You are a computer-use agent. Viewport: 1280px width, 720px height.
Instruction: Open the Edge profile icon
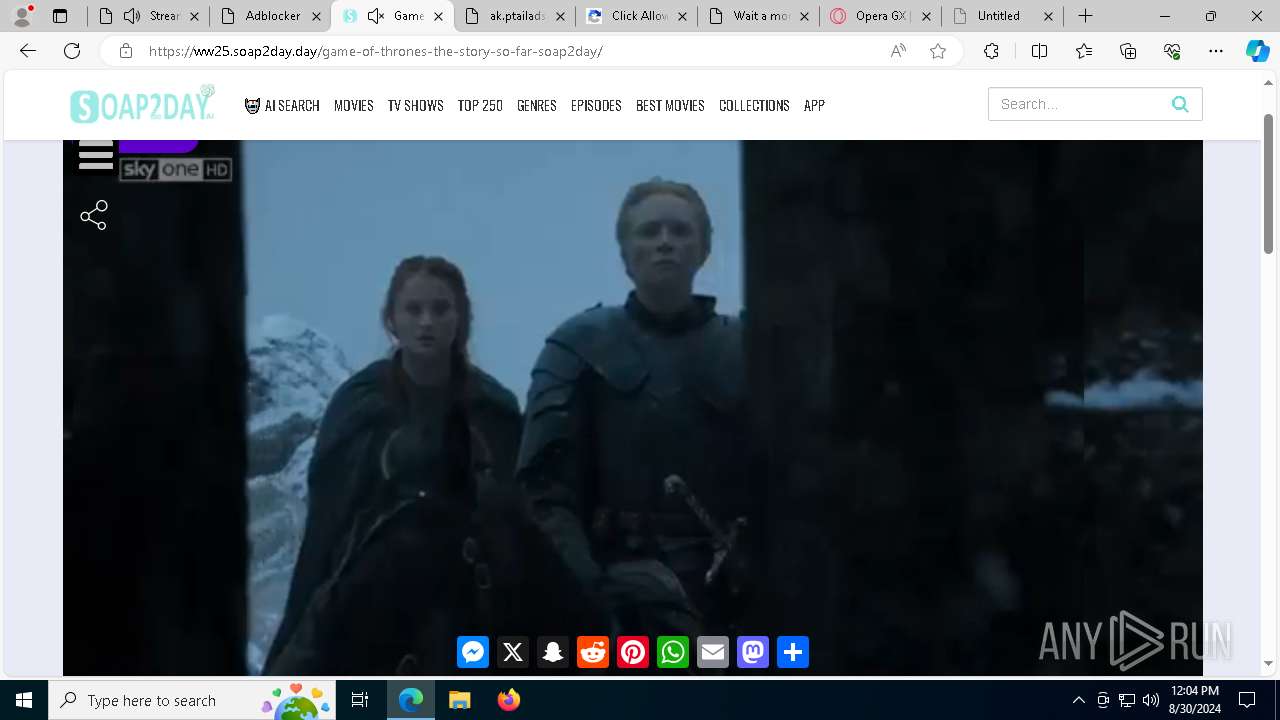click(x=22, y=16)
